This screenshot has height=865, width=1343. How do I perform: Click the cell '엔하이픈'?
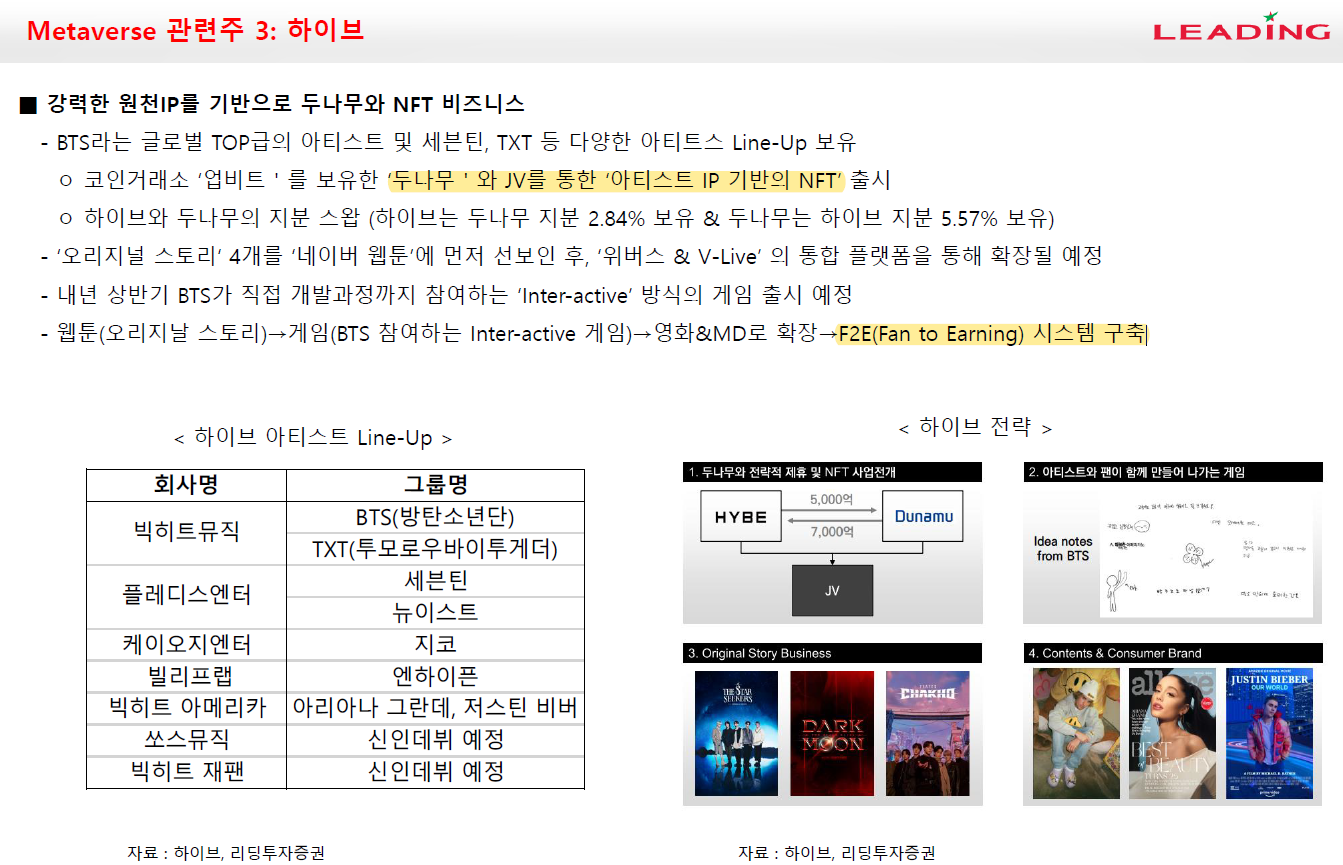[x=435, y=676]
